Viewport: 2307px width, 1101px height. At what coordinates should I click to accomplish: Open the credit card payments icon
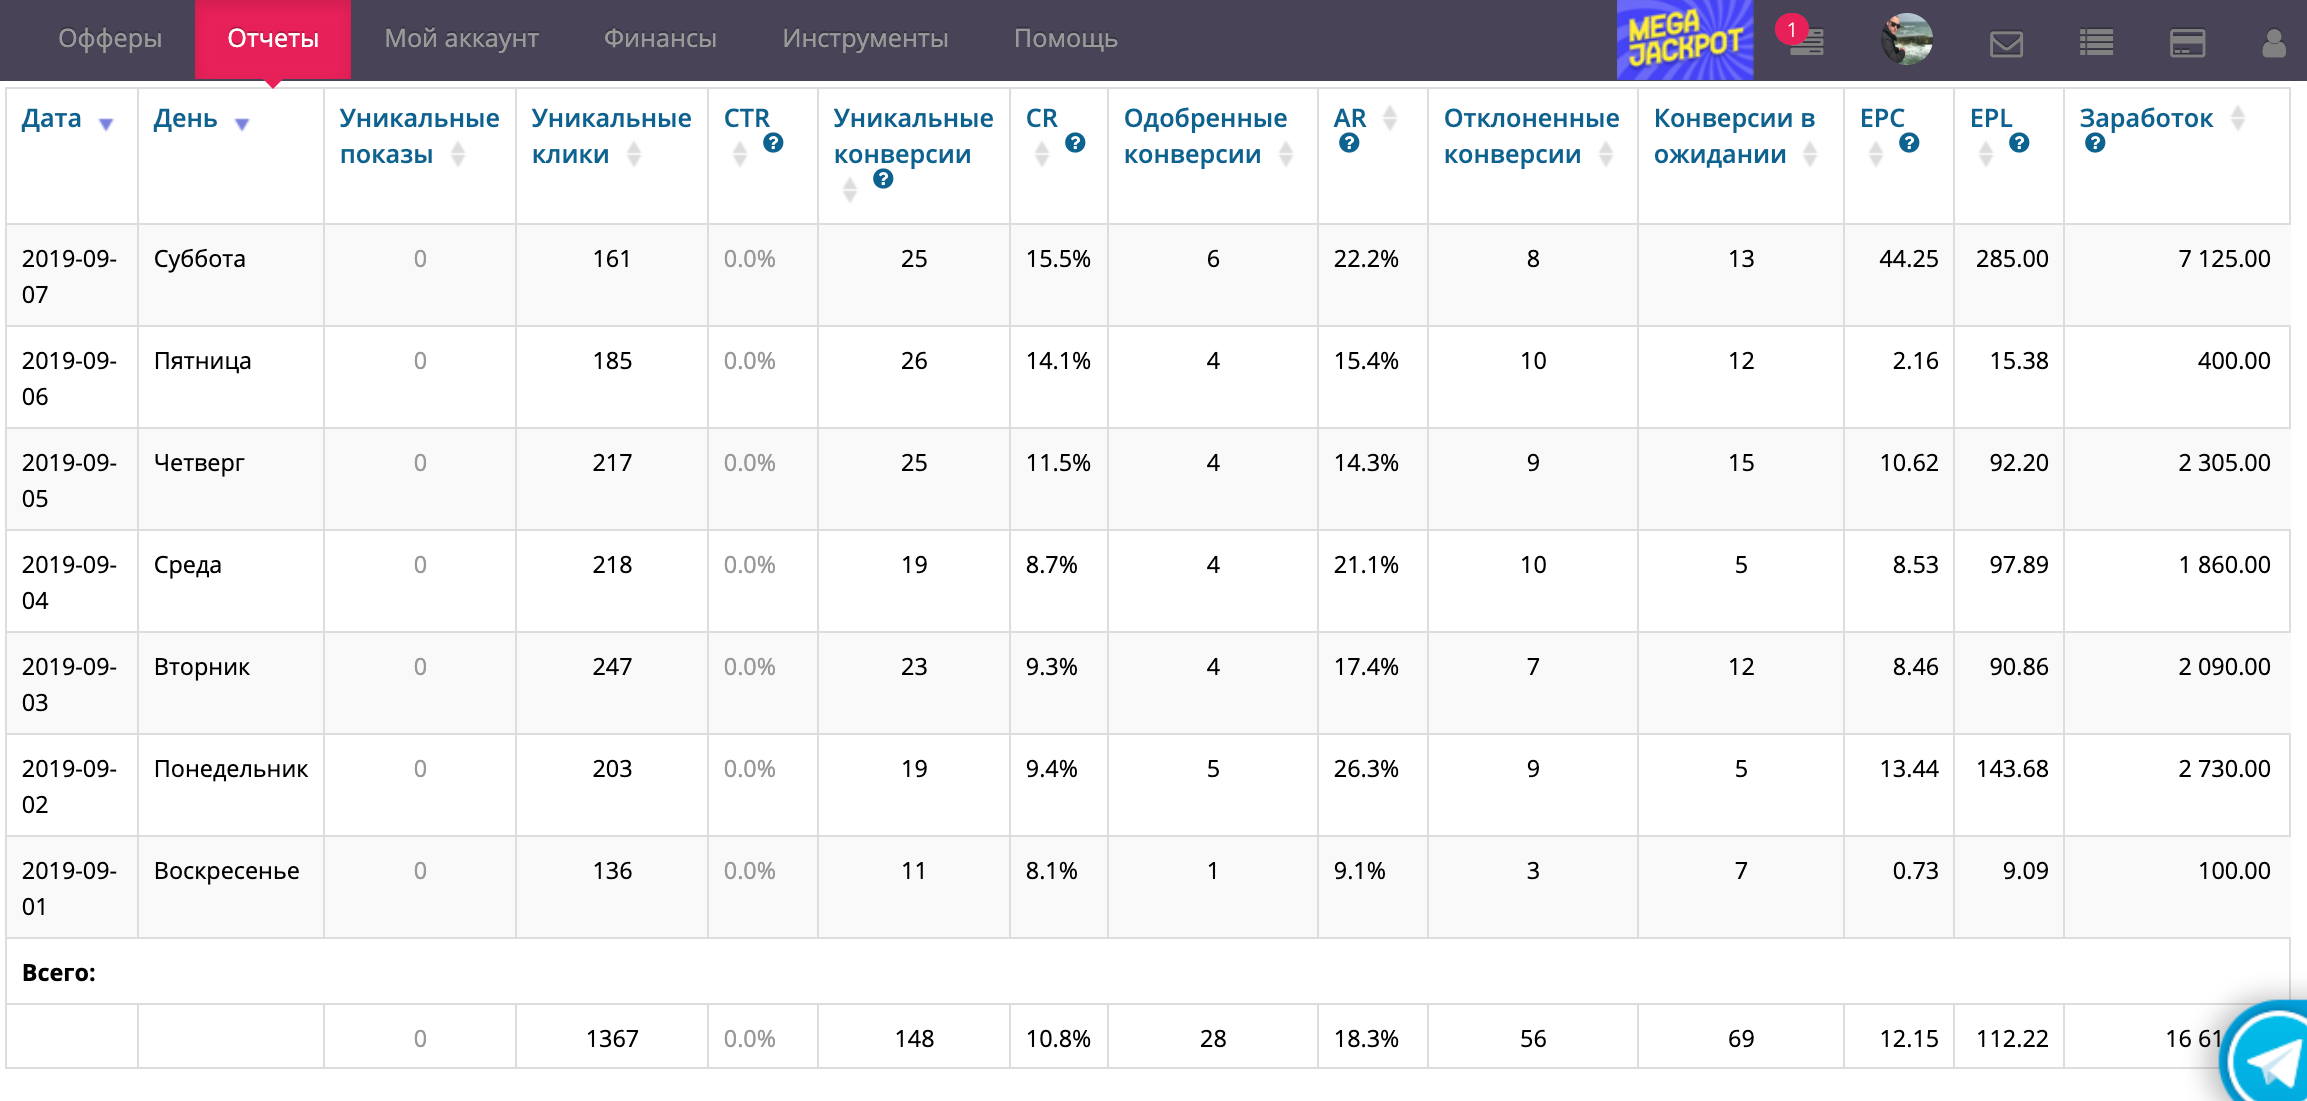tap(2187, 44)
